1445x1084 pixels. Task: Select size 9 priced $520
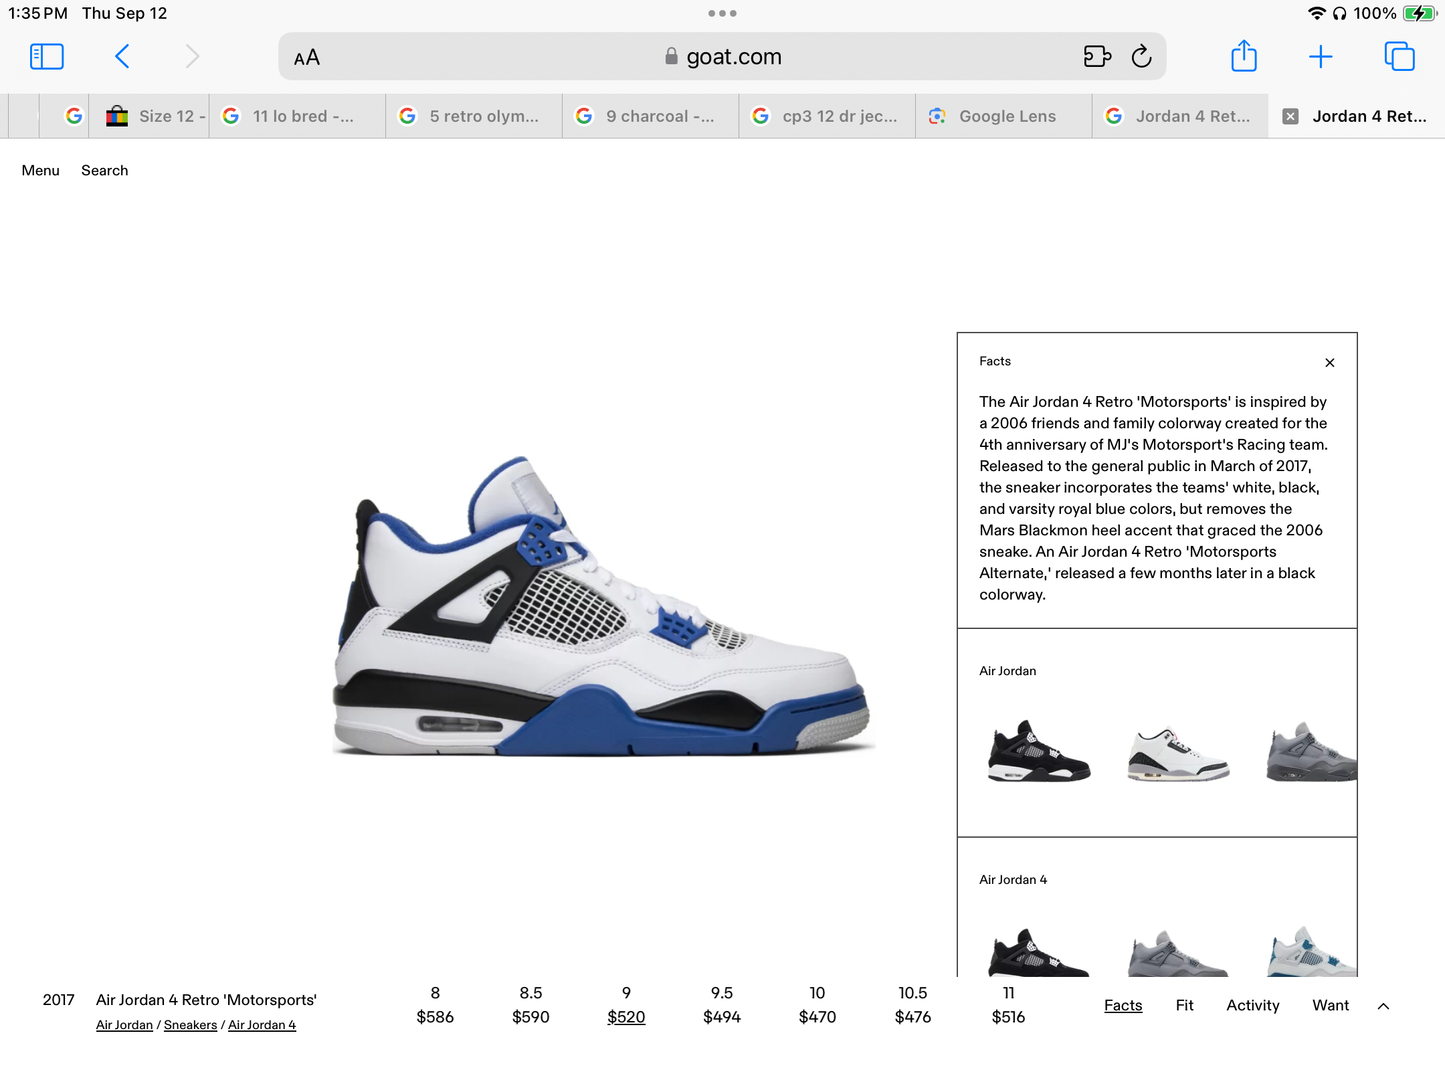(627, 1005)
